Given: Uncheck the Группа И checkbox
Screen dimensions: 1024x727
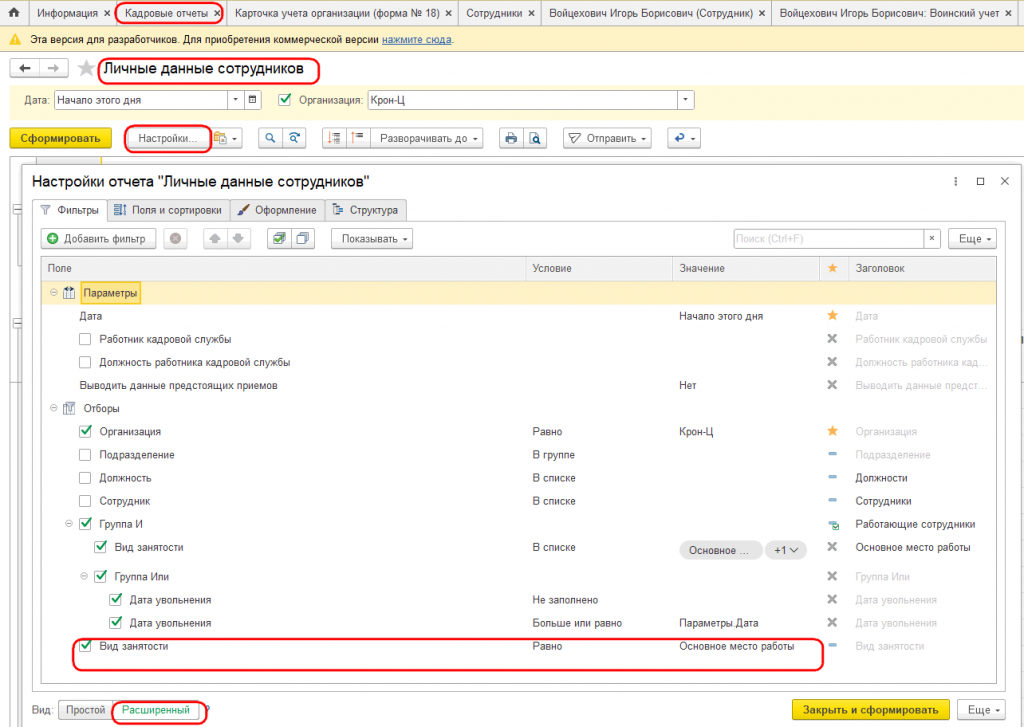Looking at the screenshot, I should click(85, 524).
